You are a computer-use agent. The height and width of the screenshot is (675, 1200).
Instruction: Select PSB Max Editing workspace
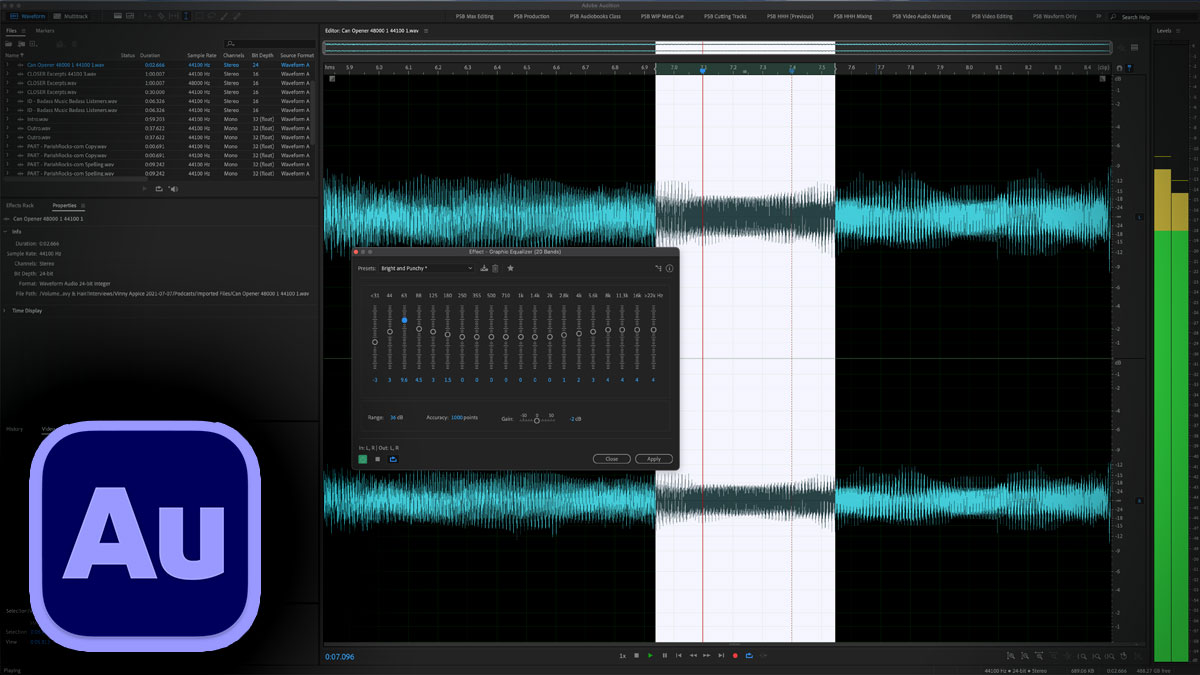click(474, 17)
